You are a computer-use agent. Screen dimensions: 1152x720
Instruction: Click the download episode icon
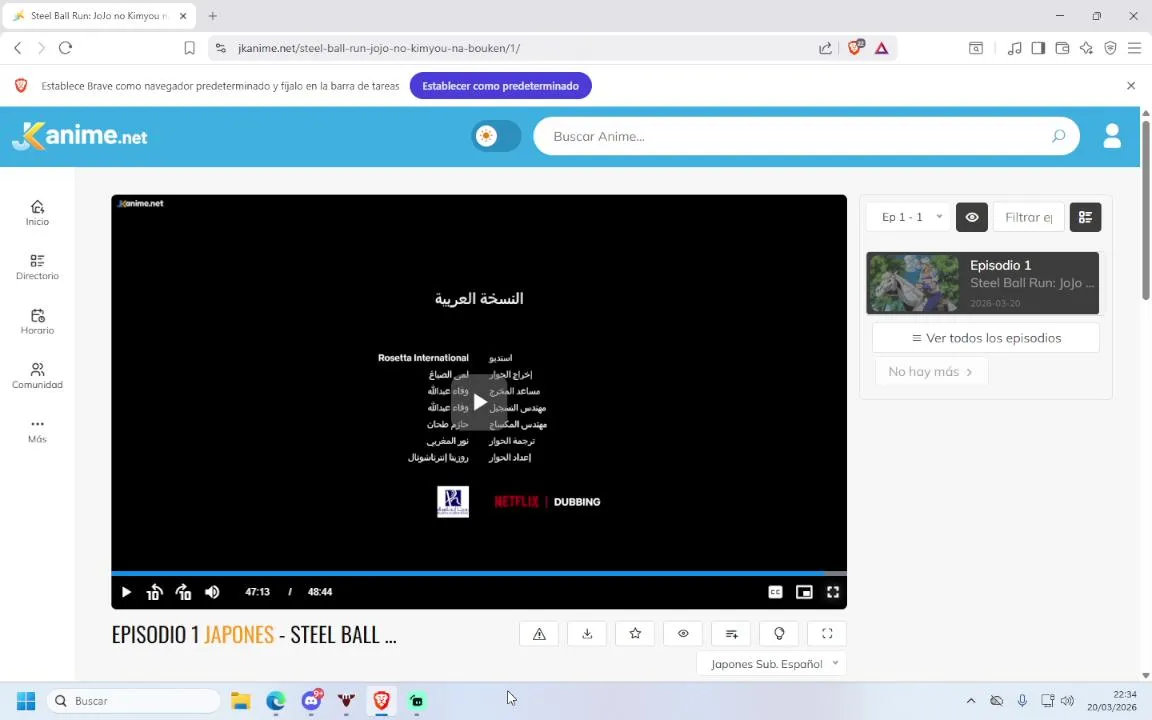click(587, 634)
